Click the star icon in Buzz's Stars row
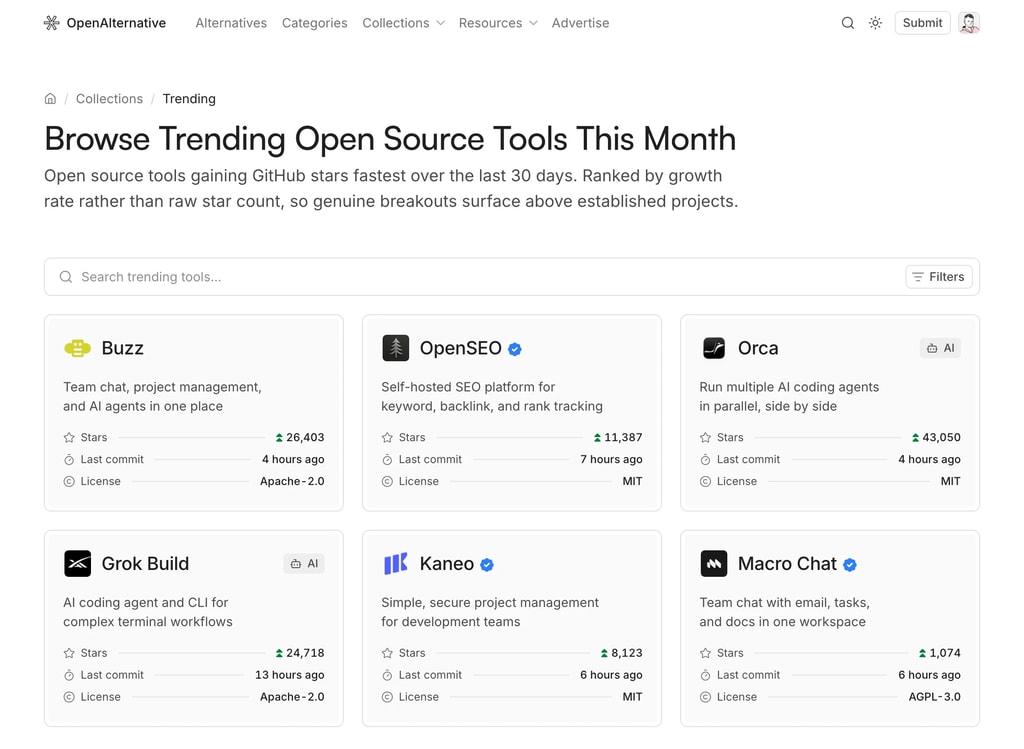Screen dimensions: 1024x749 (69, 438)
